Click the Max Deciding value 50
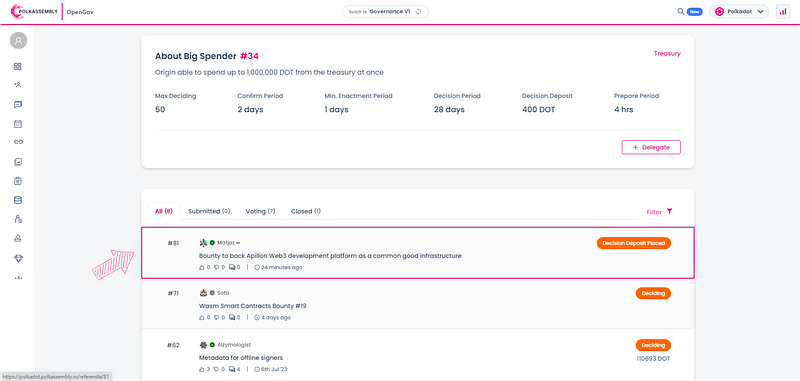The image size is (800, 381). pyautogui.click(x=160, y=110)
